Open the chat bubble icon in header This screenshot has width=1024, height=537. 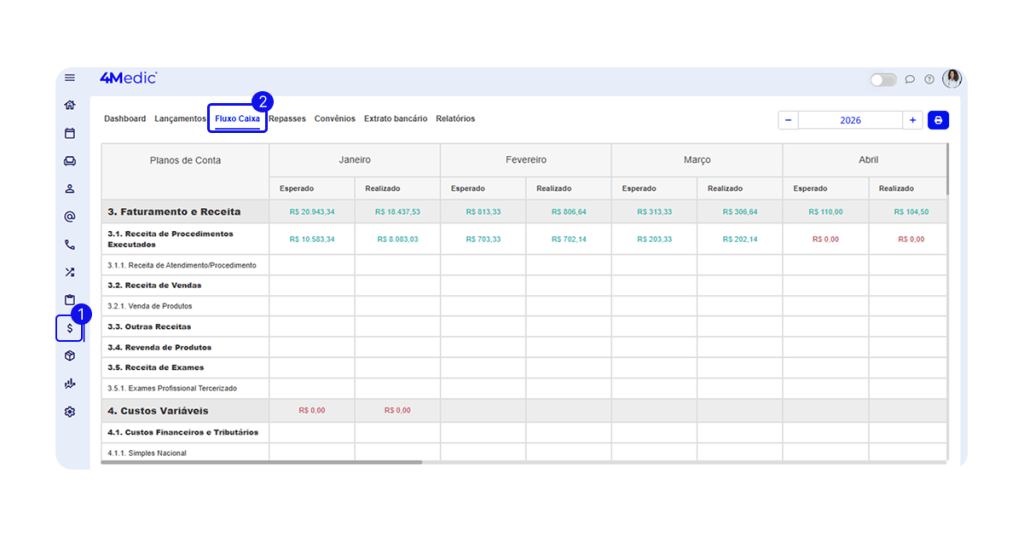(910, 79)
